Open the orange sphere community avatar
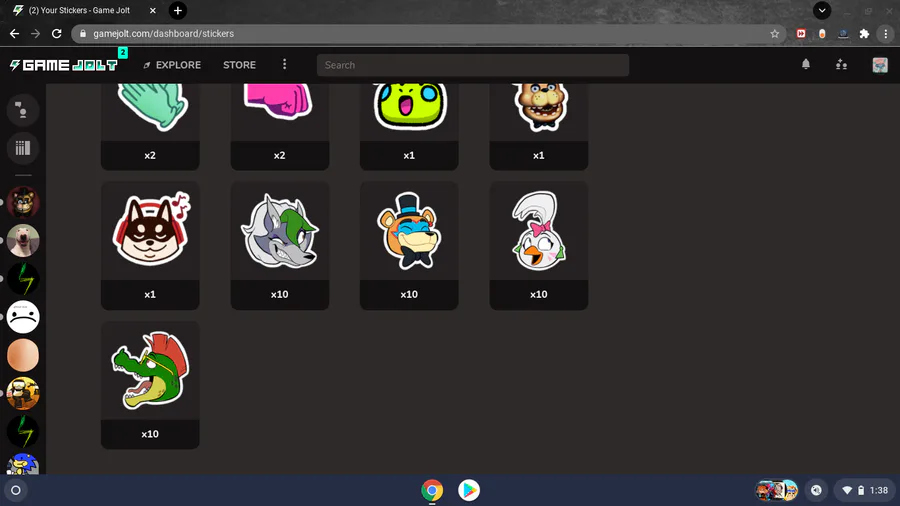The image size is (900, 506). pyautogui.click(x=23, y=355)
